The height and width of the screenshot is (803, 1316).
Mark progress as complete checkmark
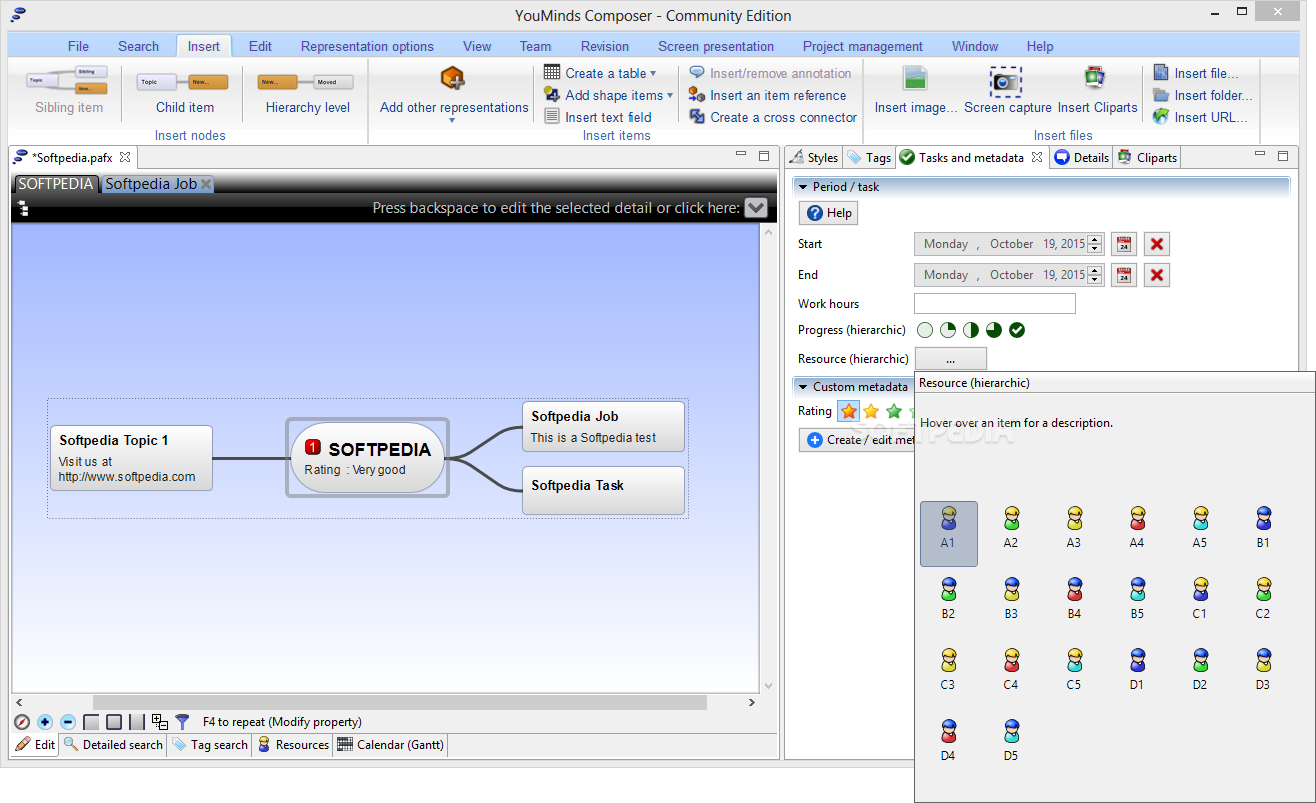click(1017, 330)
